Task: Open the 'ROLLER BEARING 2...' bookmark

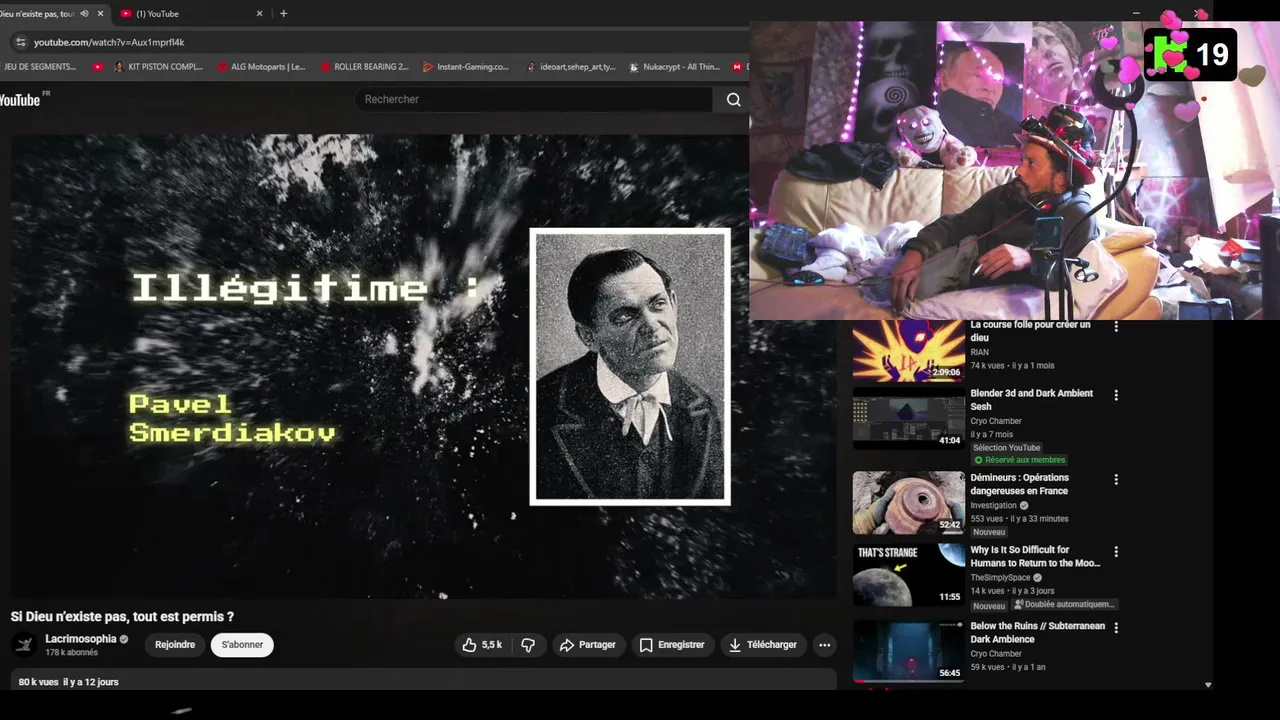Action: click(364, 67)
